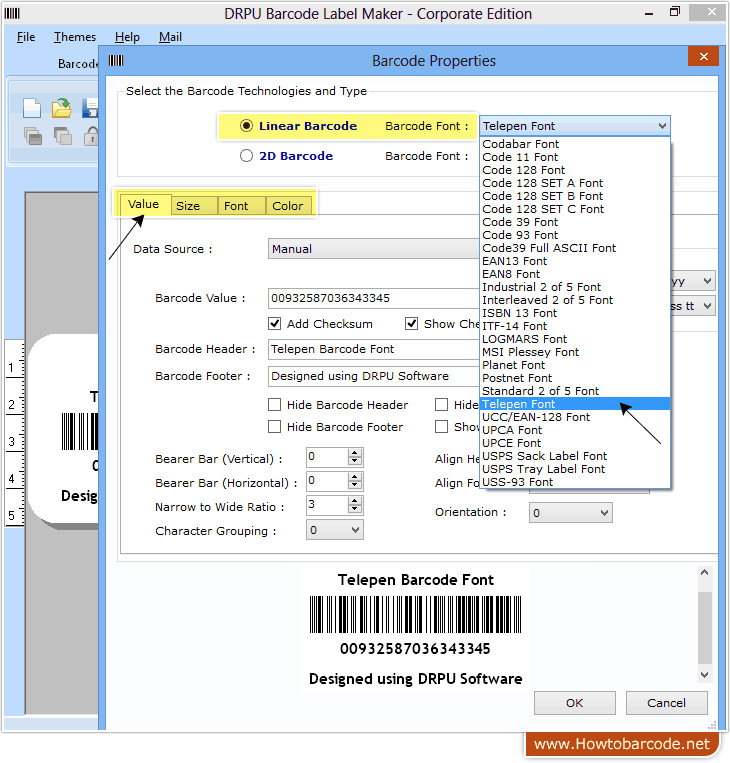Click the Cancel button
This screenshot has width=730, height=763.
666,703
